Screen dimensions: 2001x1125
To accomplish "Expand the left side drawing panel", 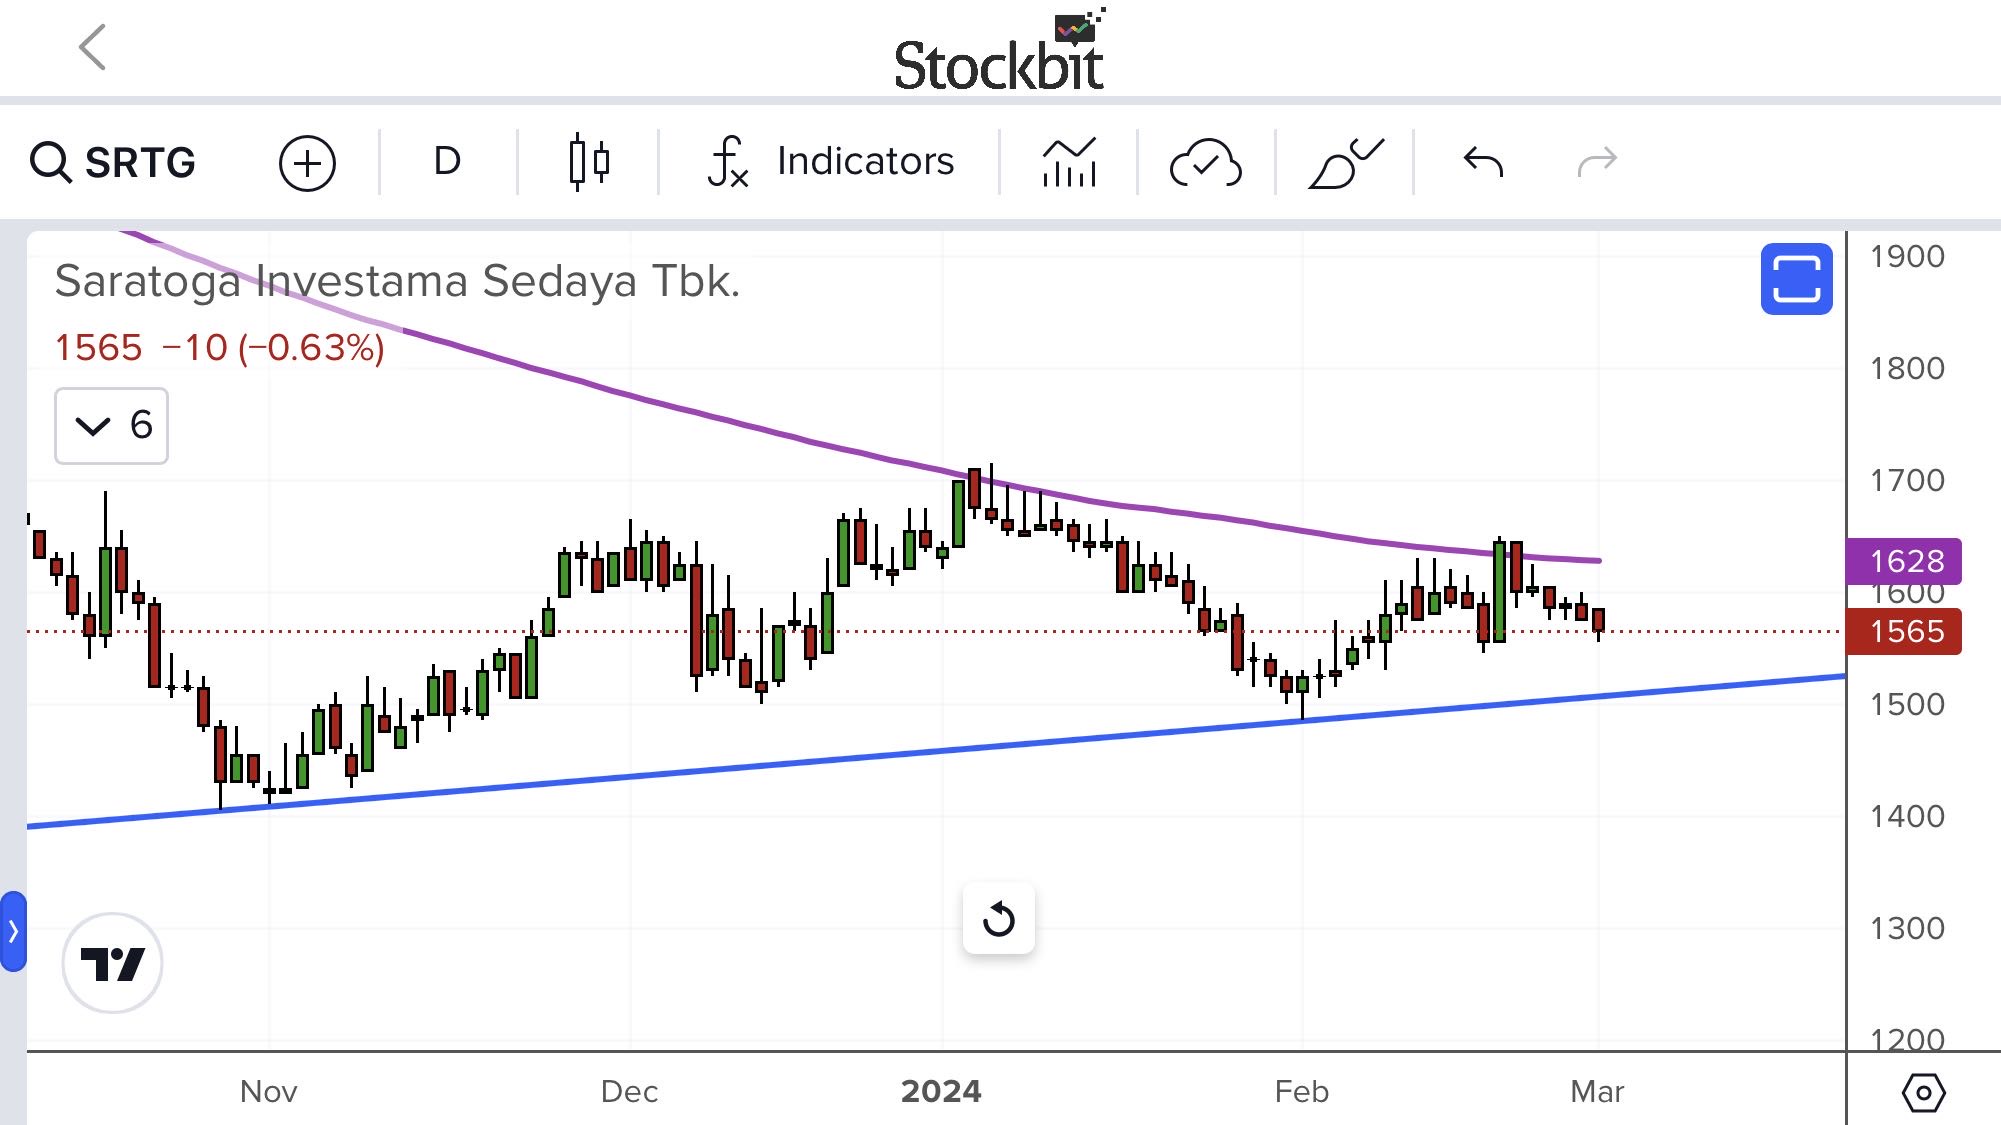I will pyautogui.click(x=13, y=931).
